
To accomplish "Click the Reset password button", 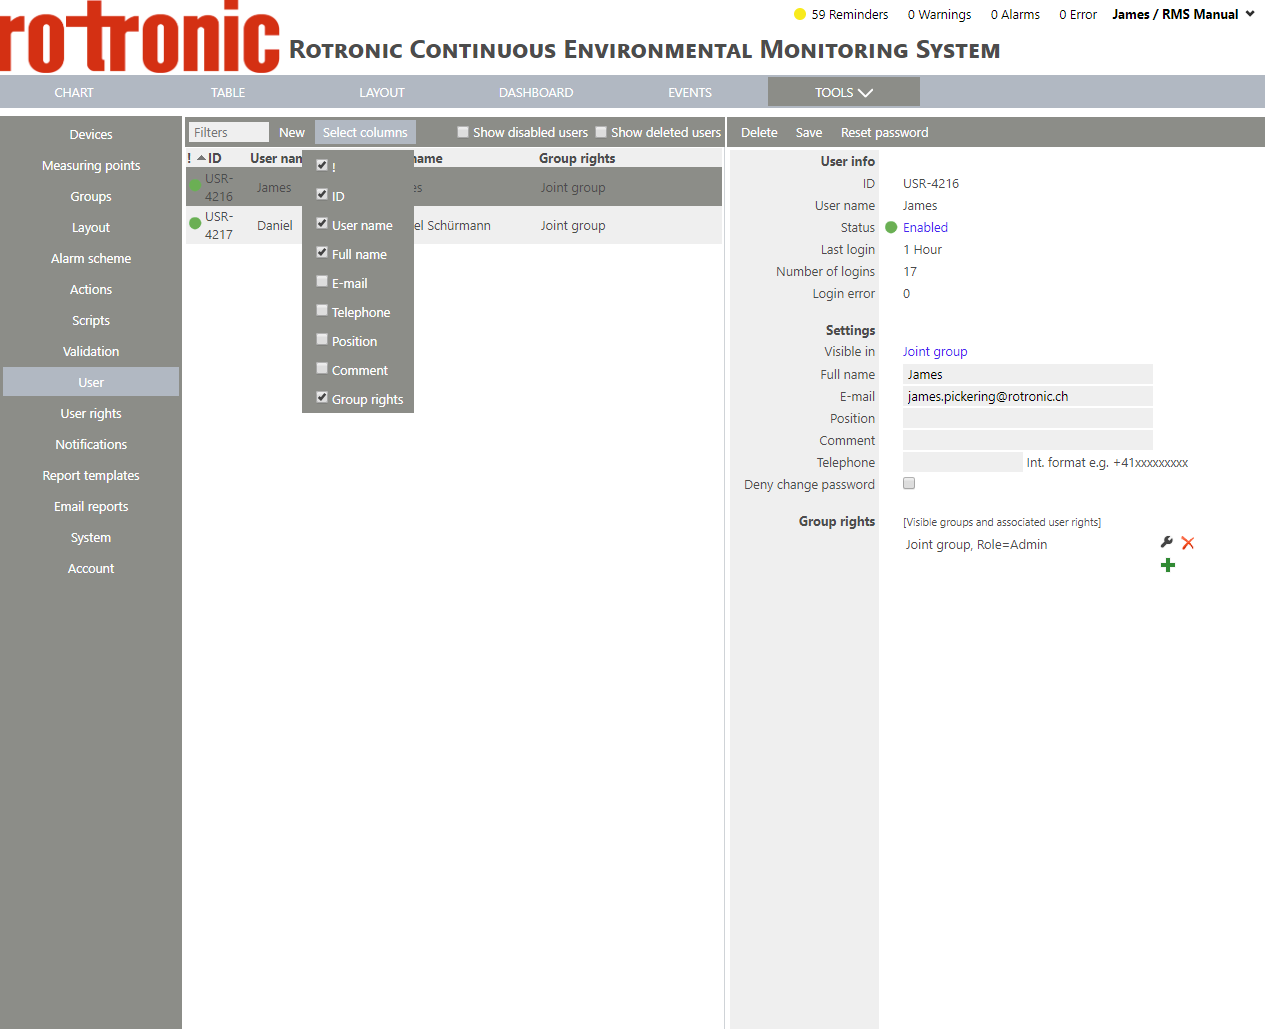I will [x=884, y=132].
